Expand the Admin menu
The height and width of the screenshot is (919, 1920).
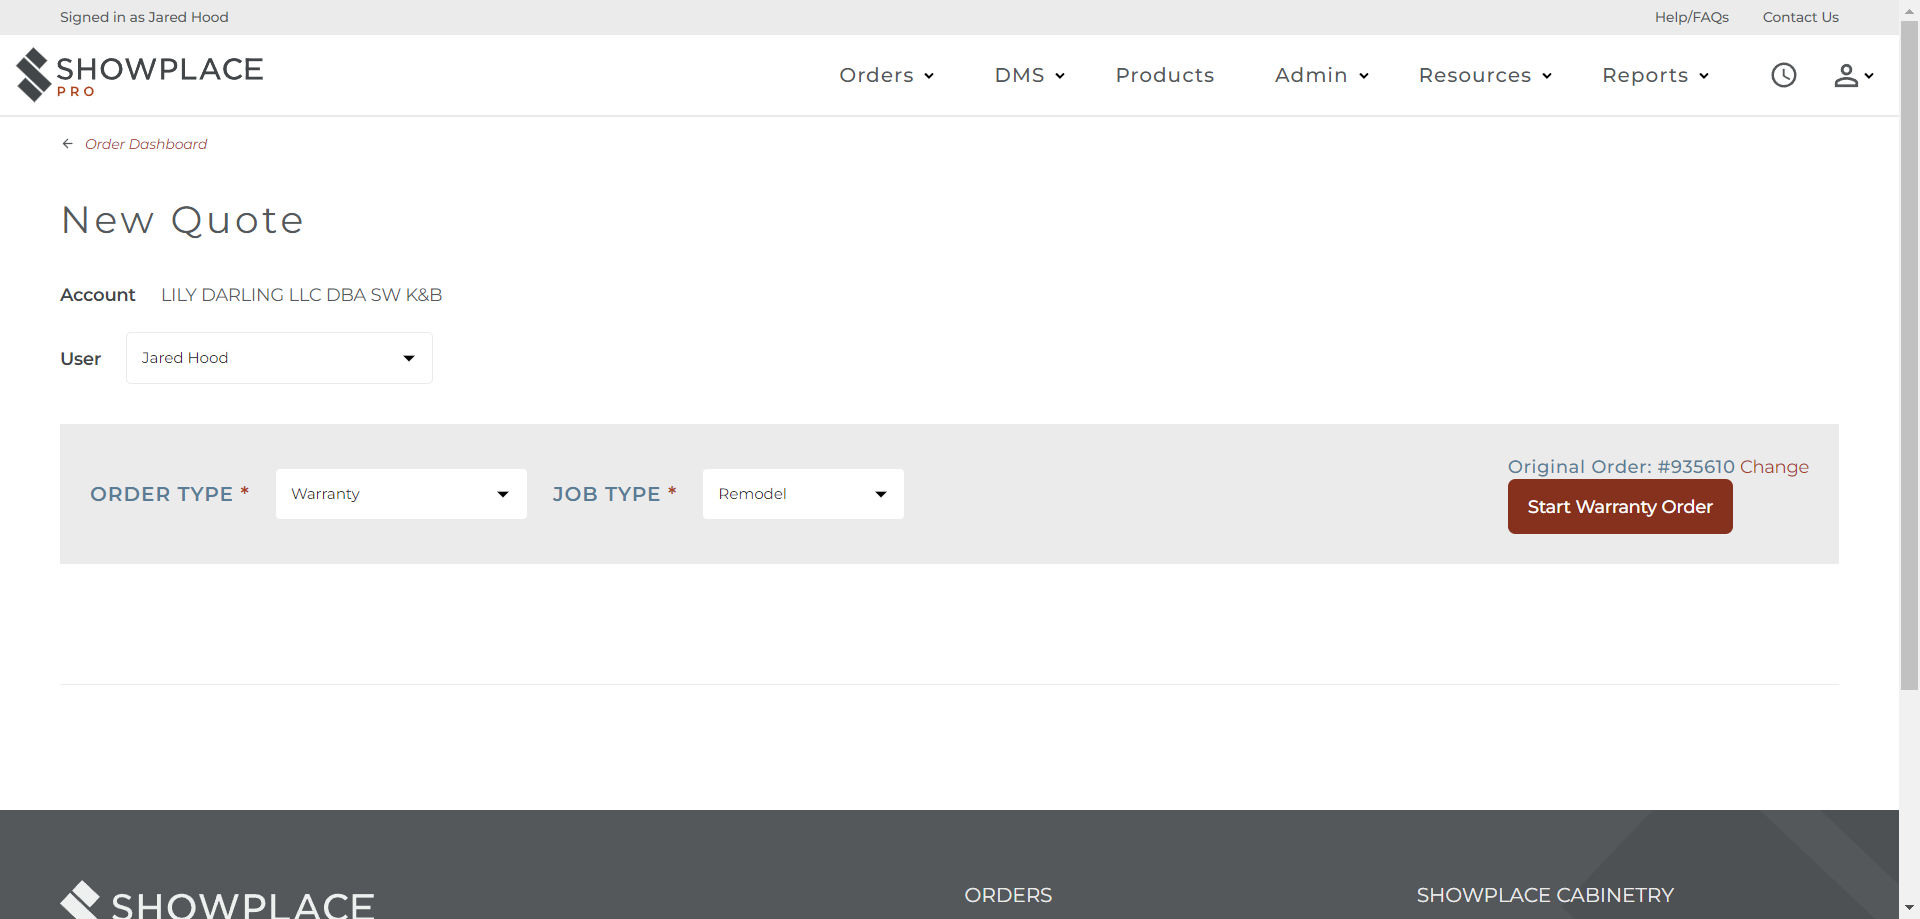coord(1322,75)
